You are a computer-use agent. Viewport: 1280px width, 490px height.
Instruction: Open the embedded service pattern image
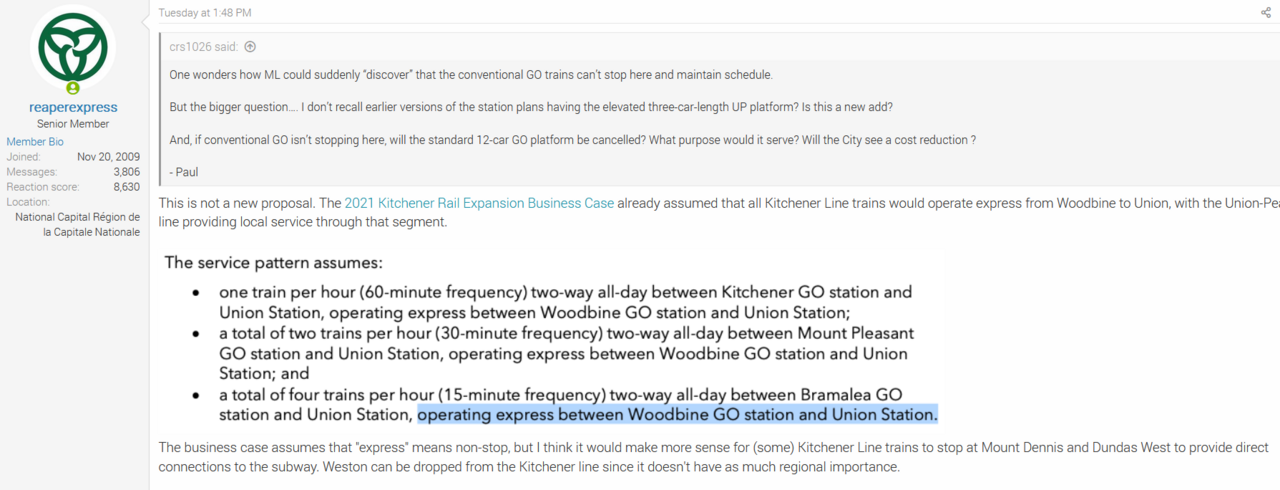click(550, 340)
